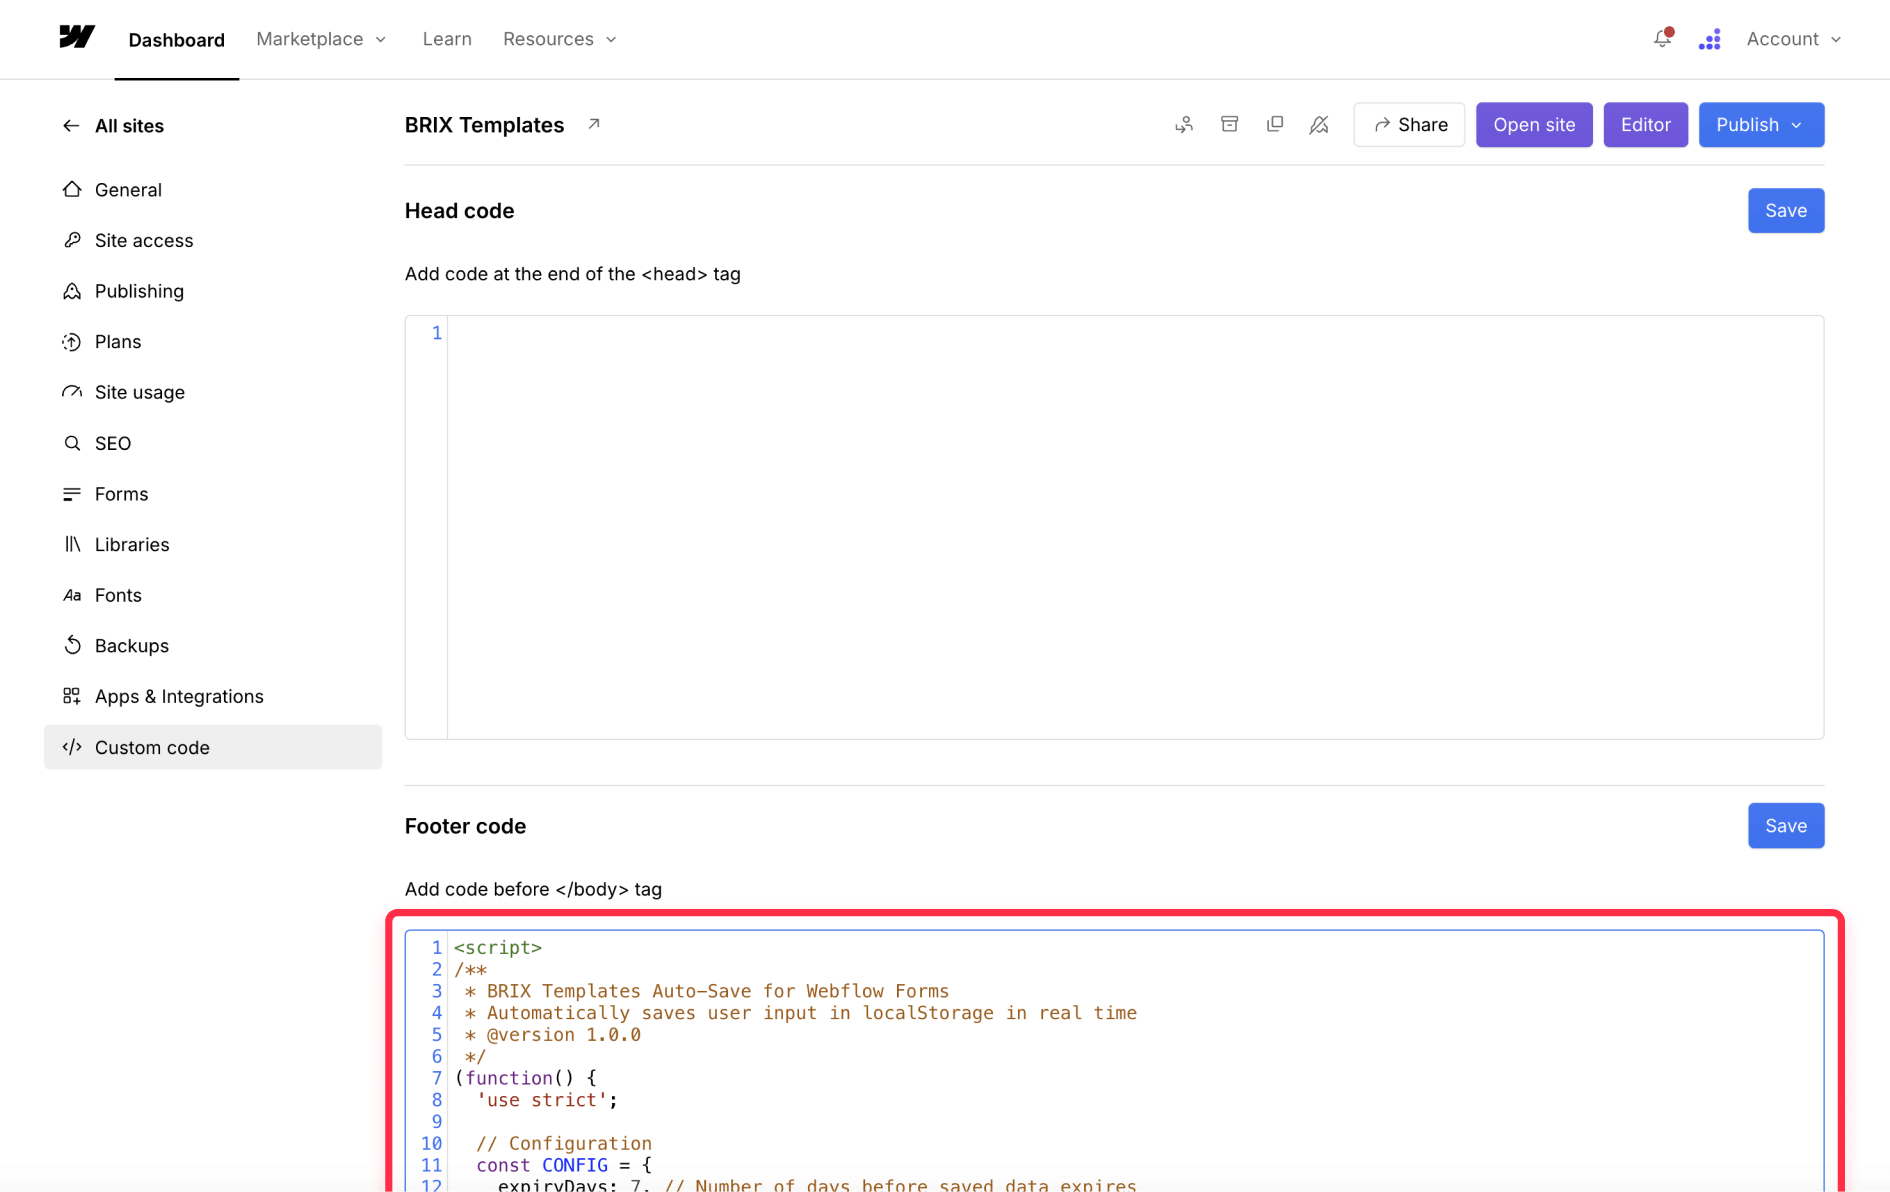The image size is (1890, 1192).
Task: Save the Head code
Action: (x=1786, y=211)
